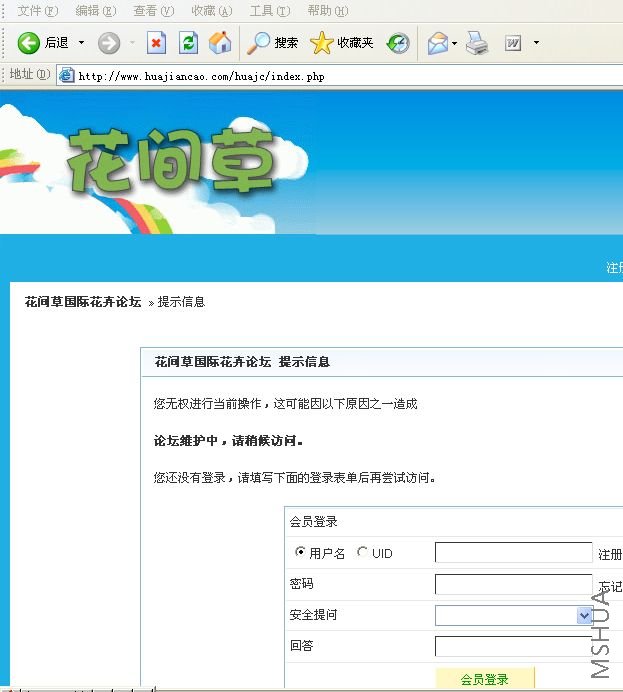Click the 回答 answer field

coord(514,647)
